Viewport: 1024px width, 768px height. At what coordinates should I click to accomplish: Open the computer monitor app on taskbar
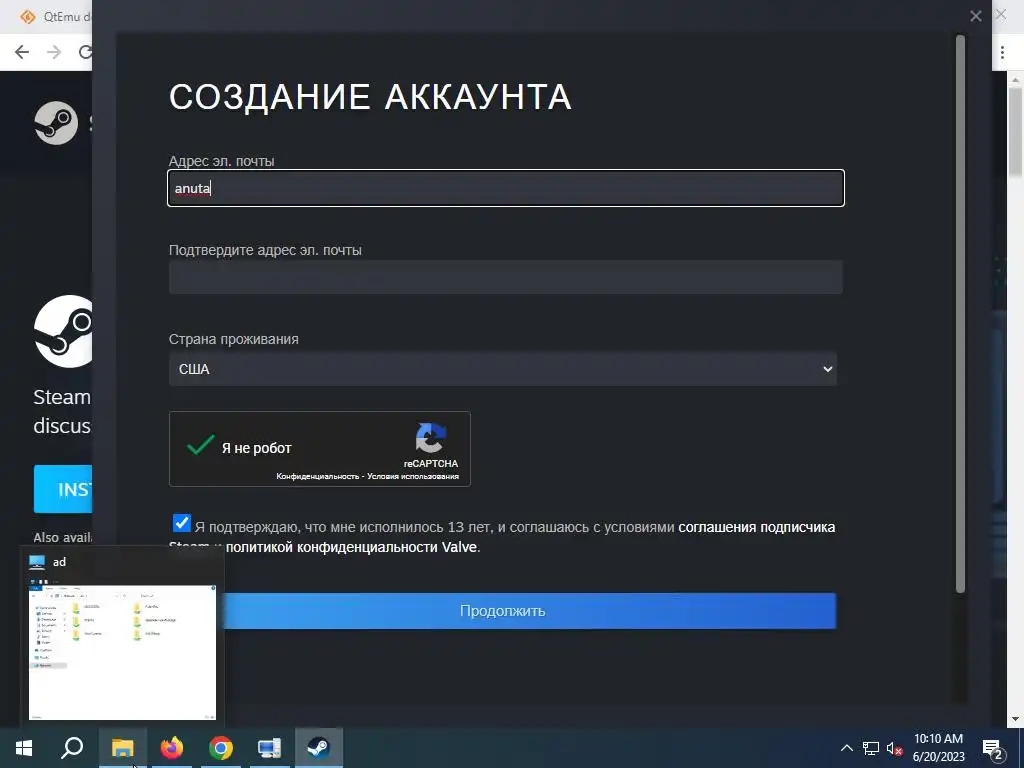click(269, 748)
